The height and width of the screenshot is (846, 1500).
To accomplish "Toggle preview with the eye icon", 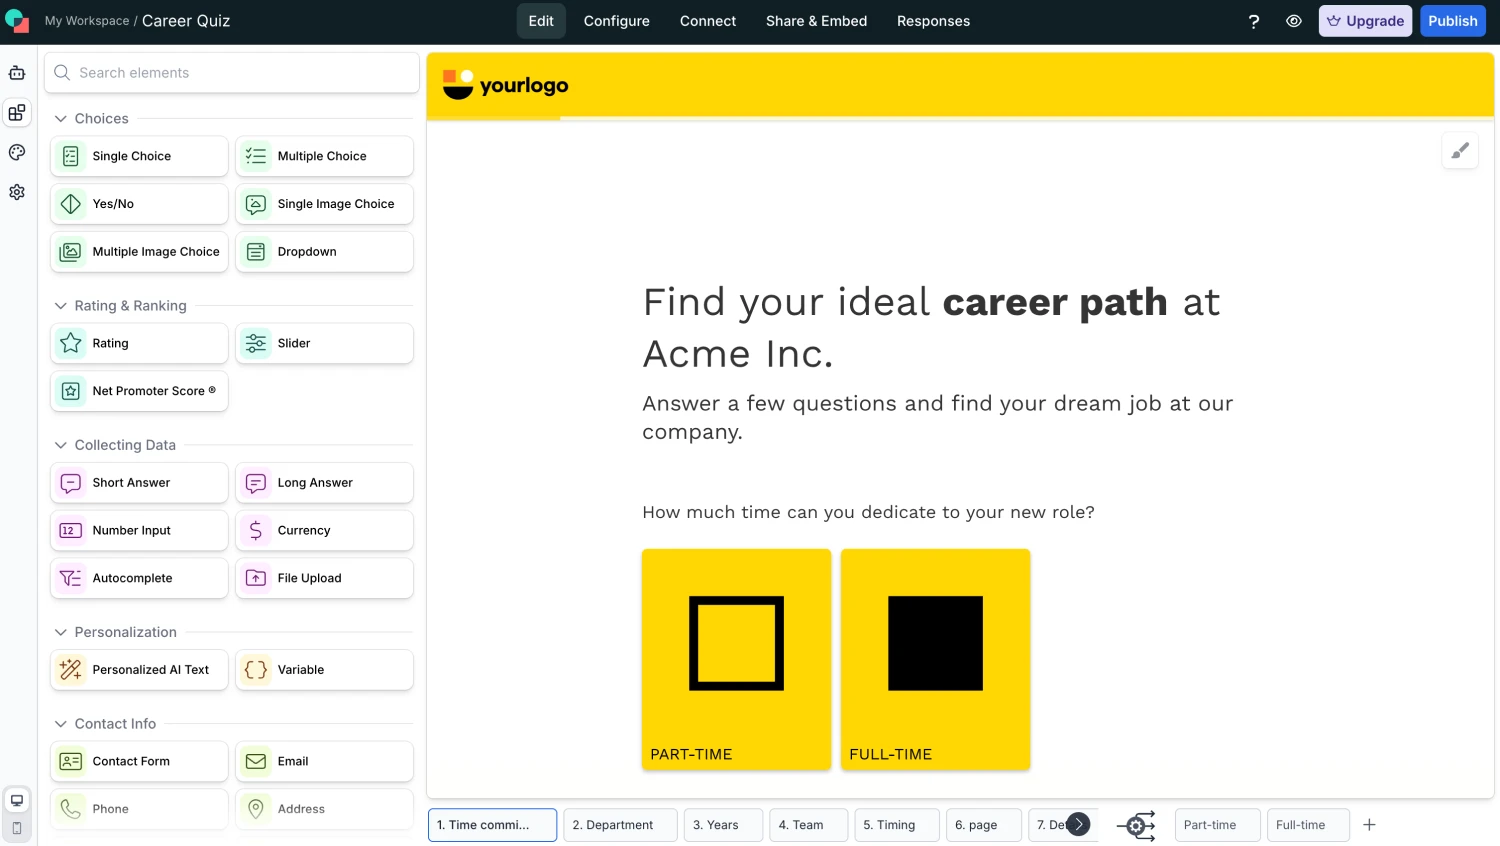I will [x=1293, y=21].
